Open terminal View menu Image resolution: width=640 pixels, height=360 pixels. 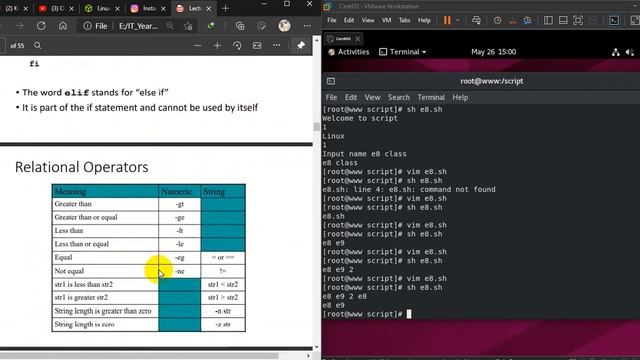point(372,97)
